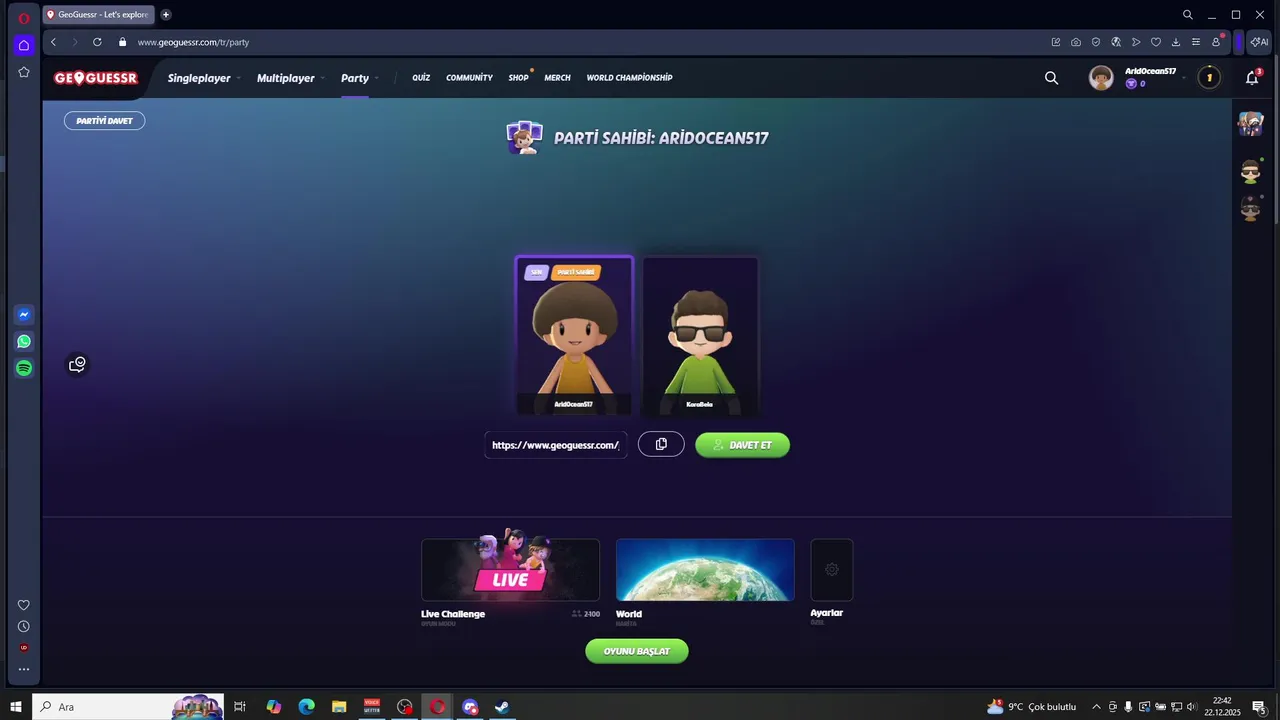
Task: Open WhatsApp in Opera sidebar
Action: tap(24, 341)
